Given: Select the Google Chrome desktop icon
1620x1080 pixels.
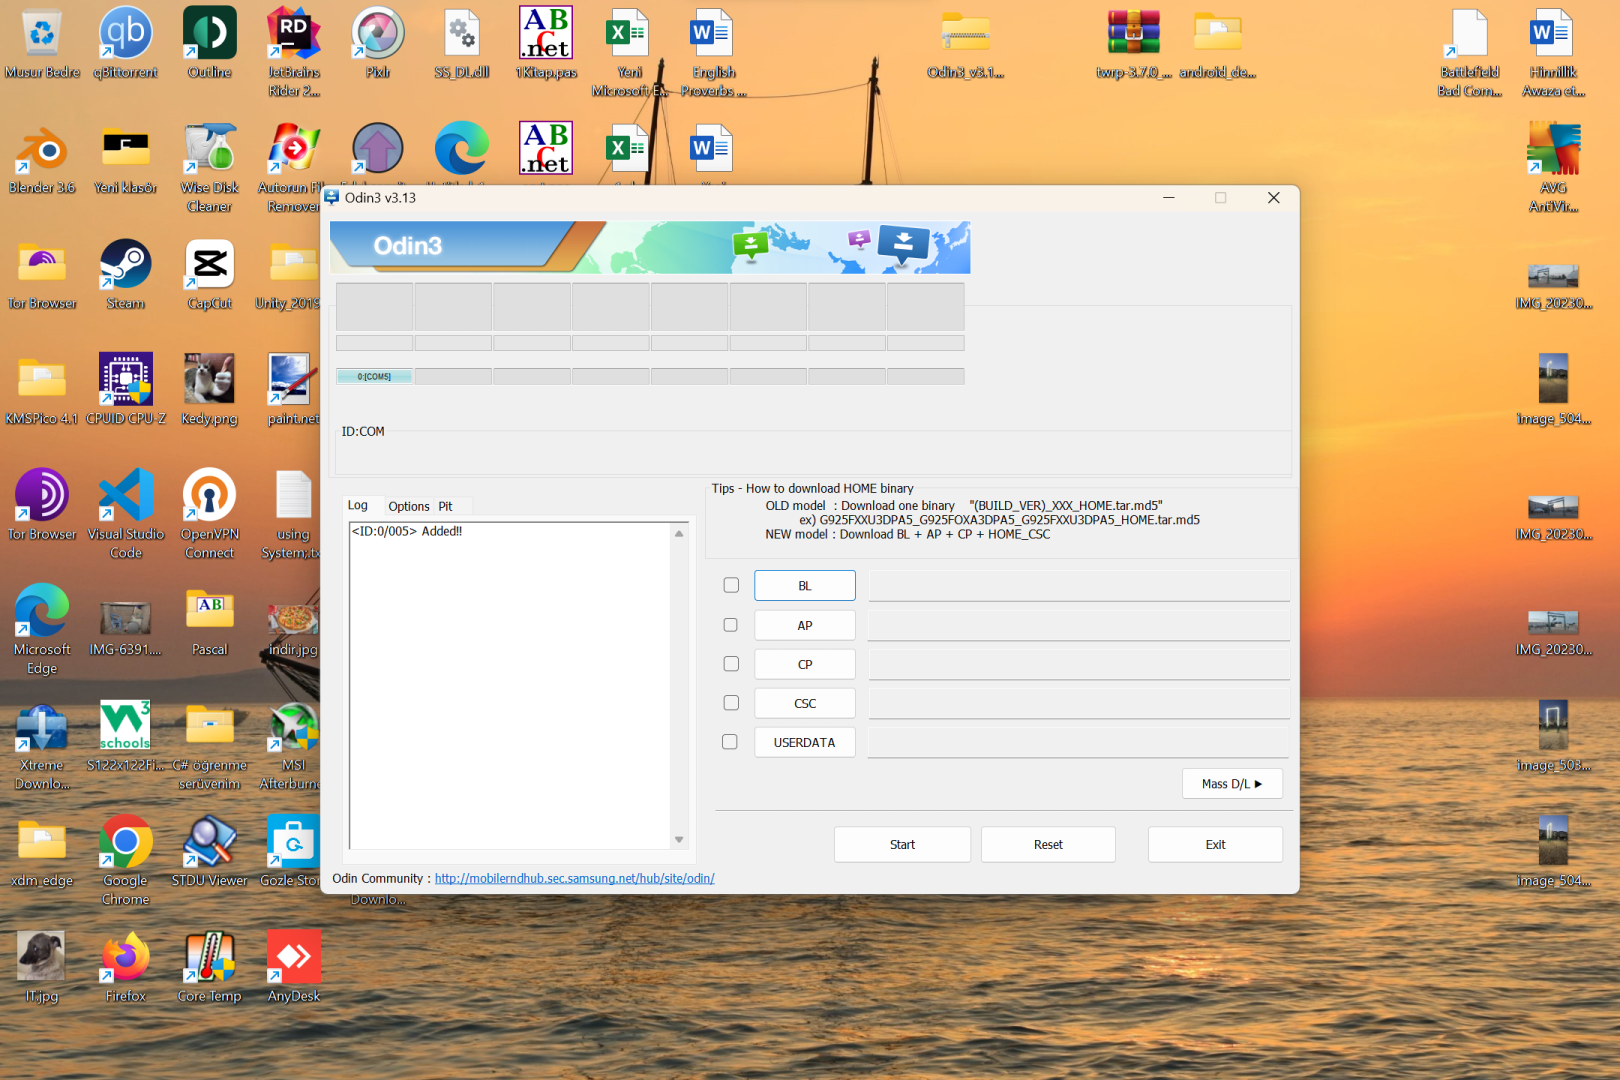Looking at the screenshot, I should click(x=126, y=860).
